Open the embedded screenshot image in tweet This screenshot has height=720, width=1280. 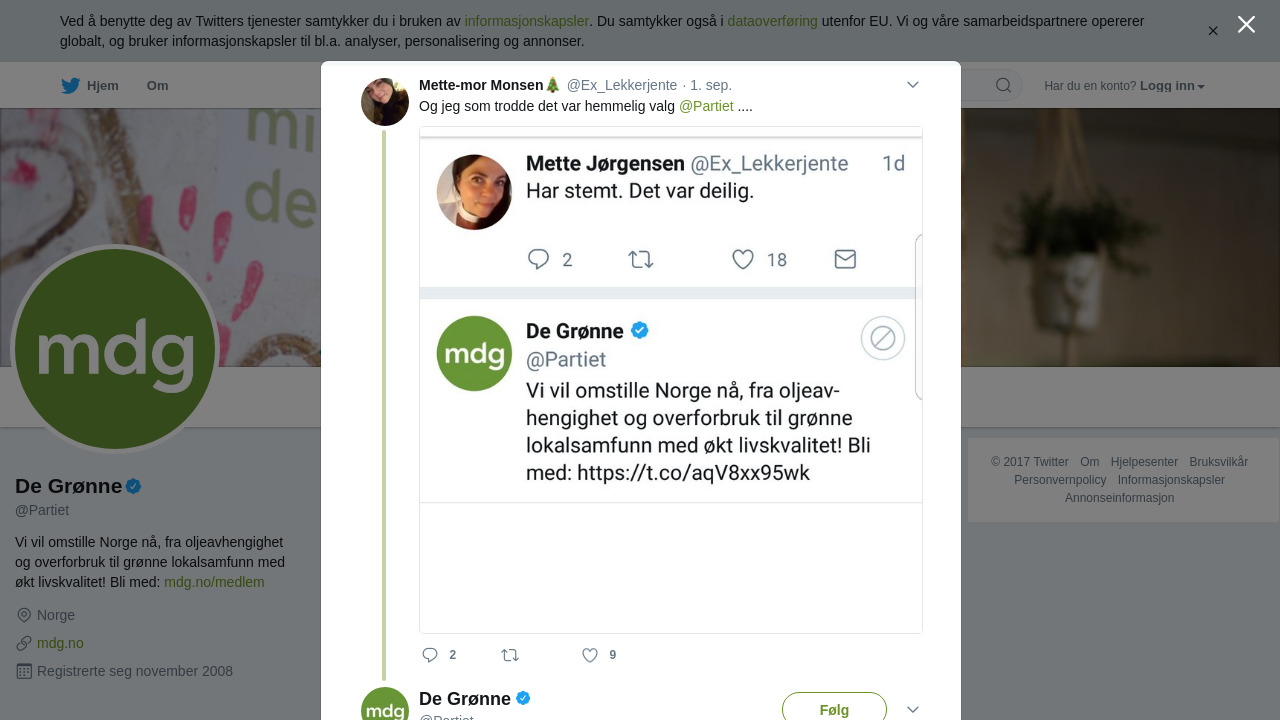point(671,380)
